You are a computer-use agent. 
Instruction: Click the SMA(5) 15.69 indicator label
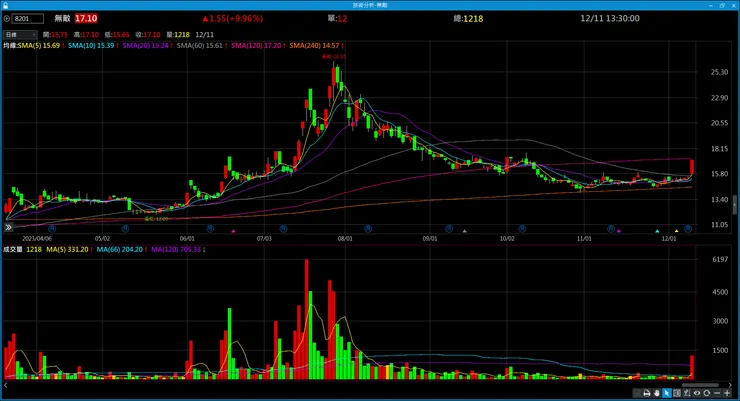click(x=41, y=46)
